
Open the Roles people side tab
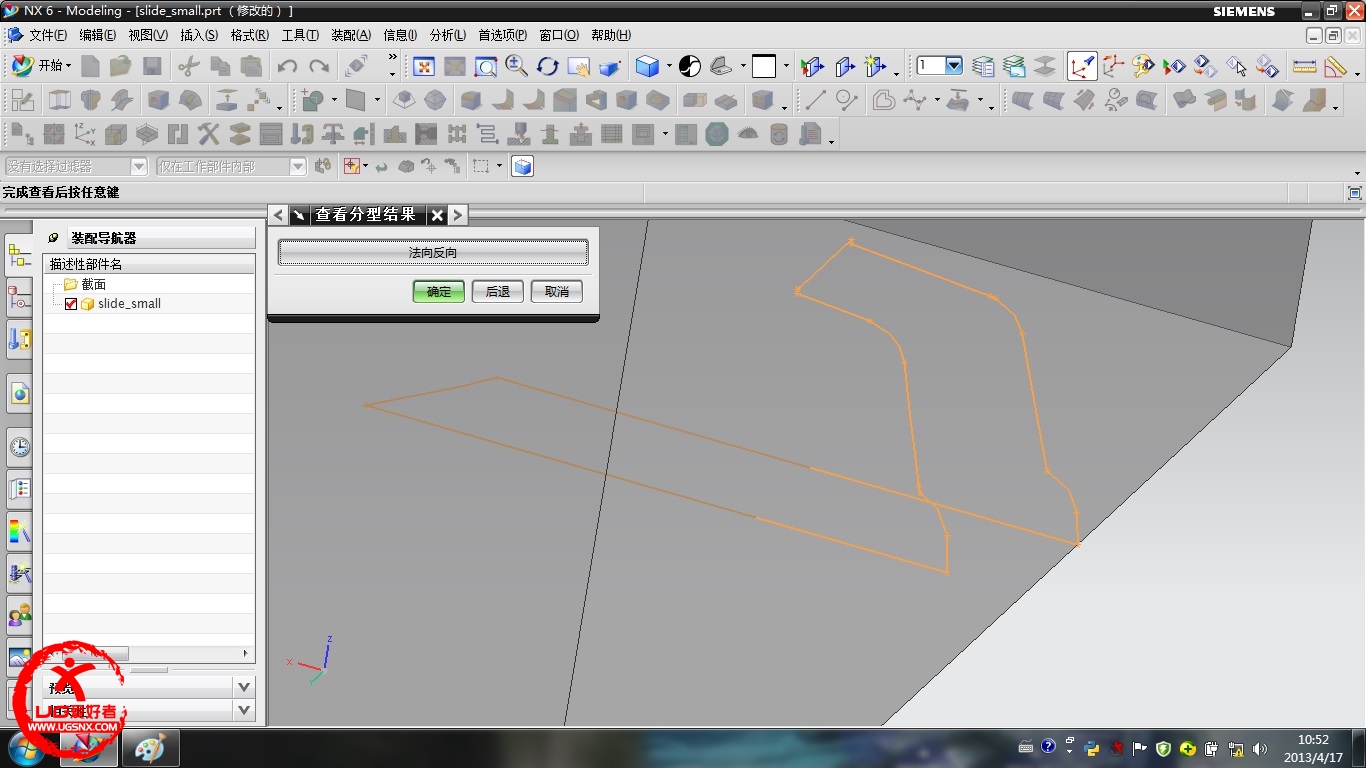19,615
